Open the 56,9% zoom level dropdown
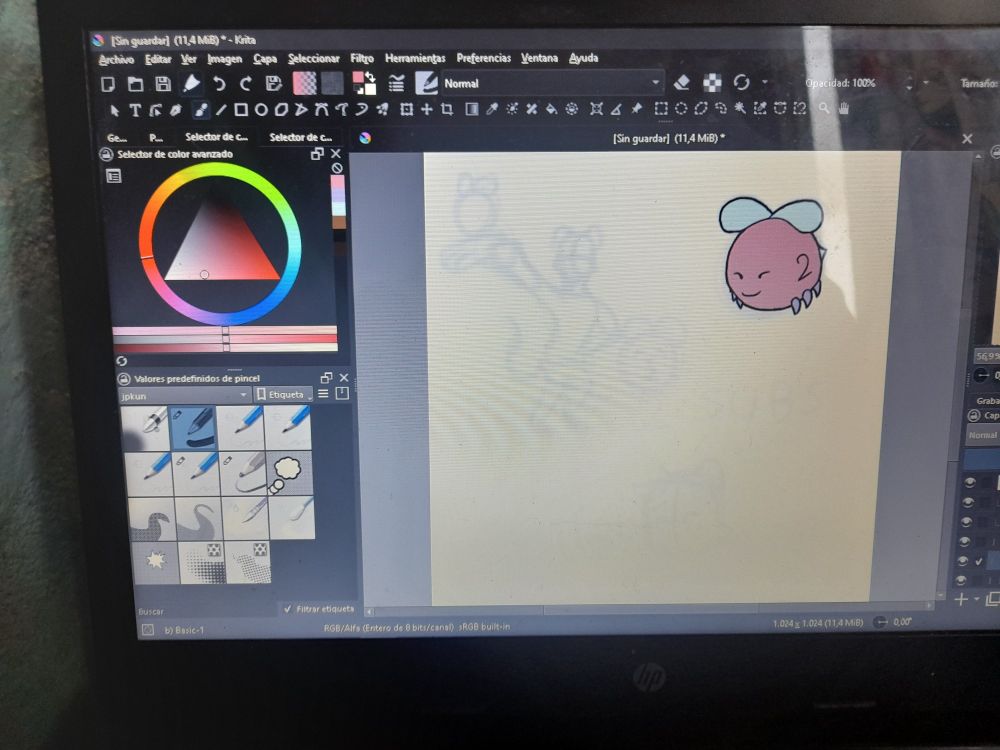Image resolution: width=1000 pixels, height=750 pixels. 986,357
